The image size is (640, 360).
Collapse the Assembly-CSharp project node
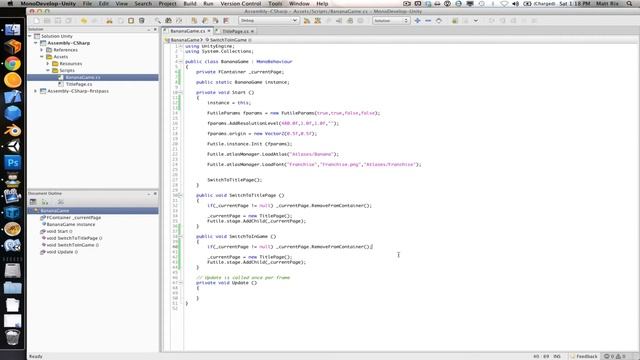pos(36,43)
